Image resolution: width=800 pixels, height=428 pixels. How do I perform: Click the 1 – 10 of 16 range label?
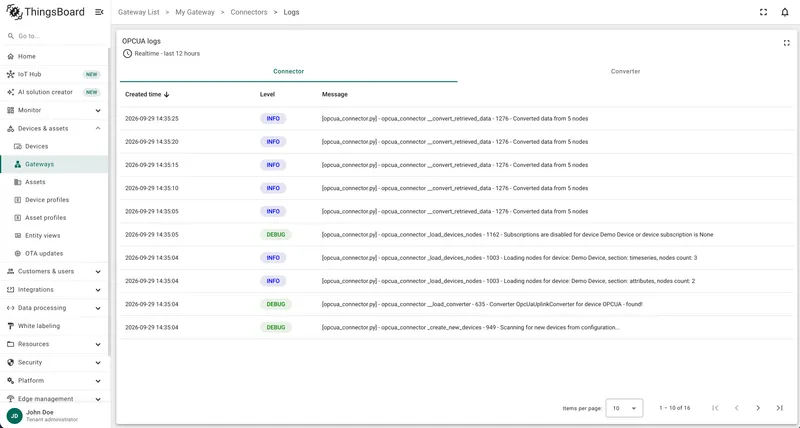point(674,408)
